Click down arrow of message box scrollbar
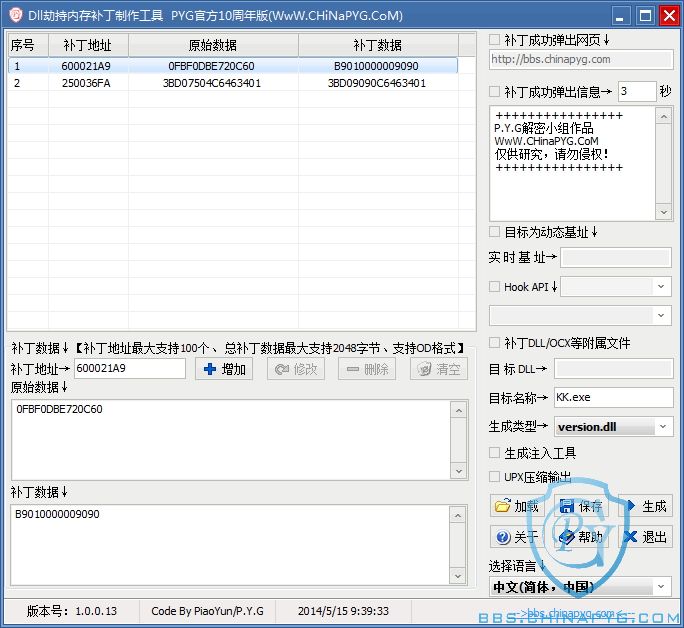 pyautogui.click(x=663, y=212)
